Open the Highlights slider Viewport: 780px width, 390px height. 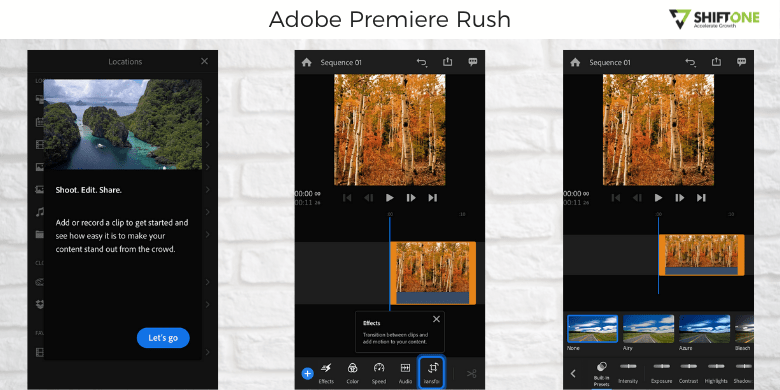716,373
